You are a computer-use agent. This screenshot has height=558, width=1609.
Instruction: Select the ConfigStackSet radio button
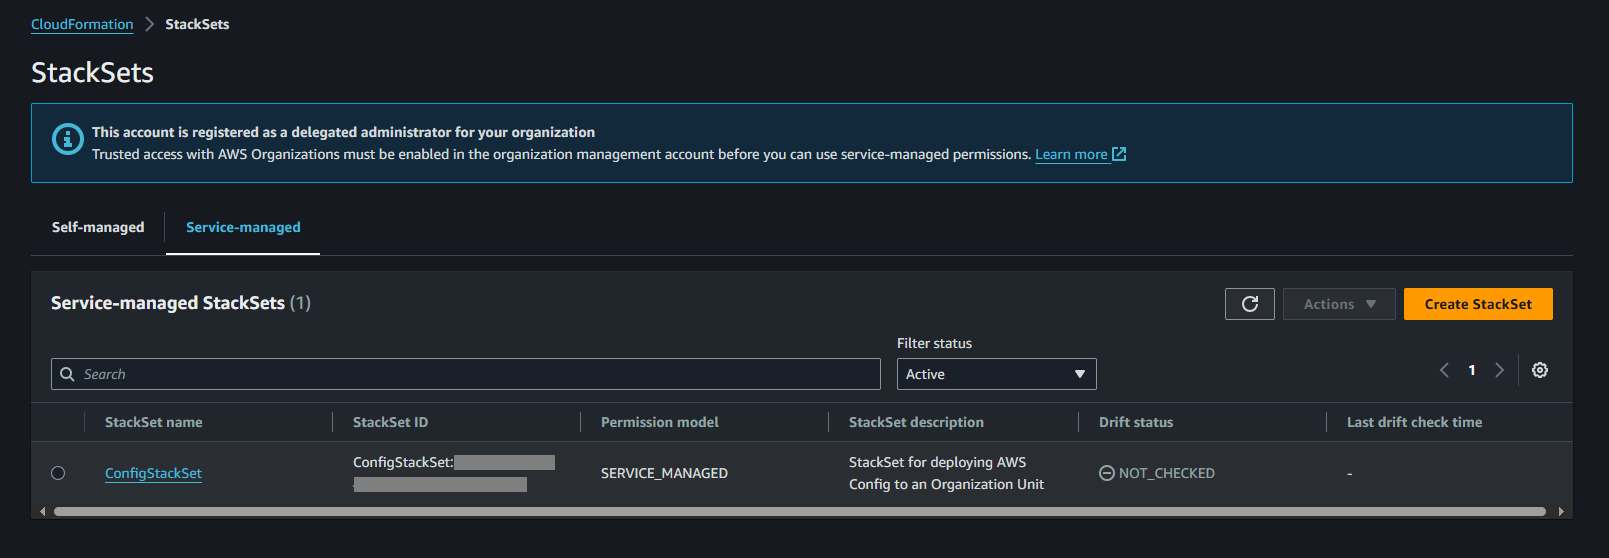click(58, 473)
